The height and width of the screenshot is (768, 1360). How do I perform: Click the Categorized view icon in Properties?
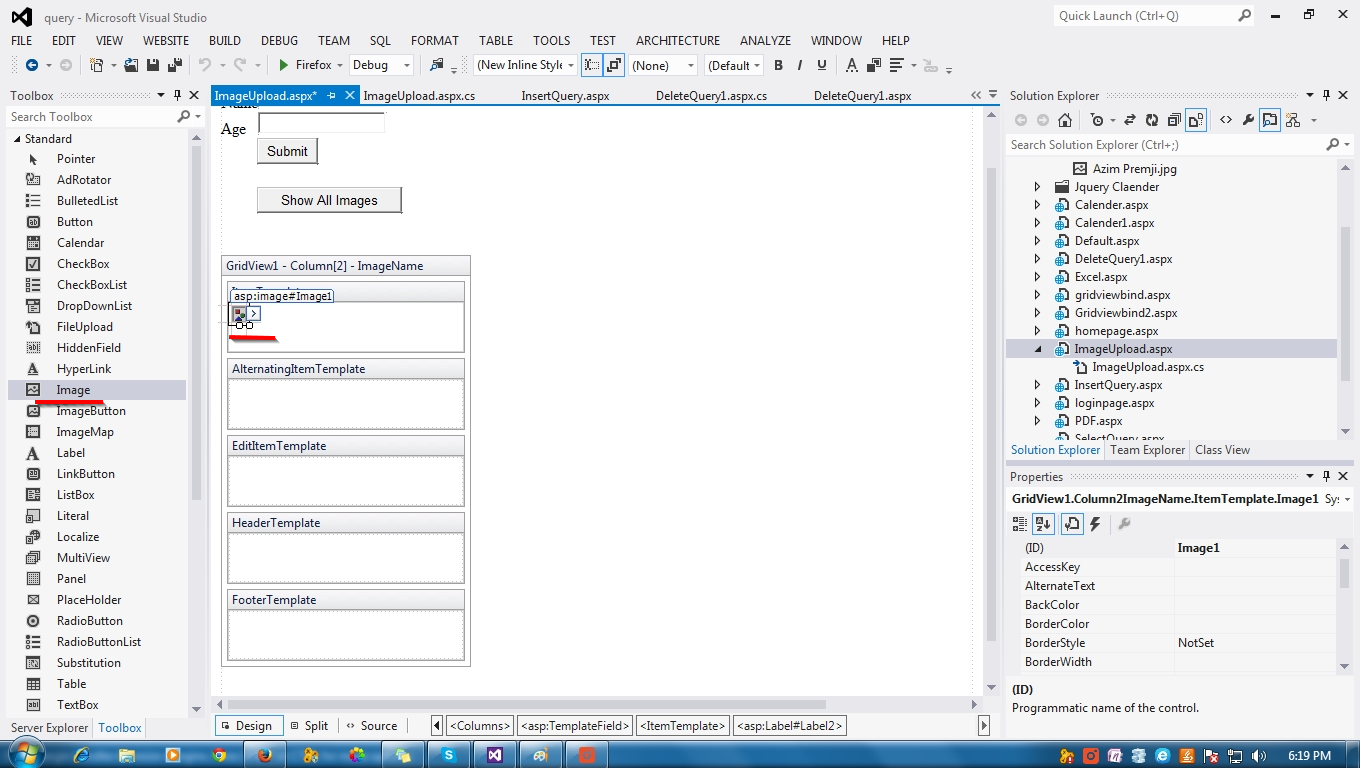click(1020, 524)
